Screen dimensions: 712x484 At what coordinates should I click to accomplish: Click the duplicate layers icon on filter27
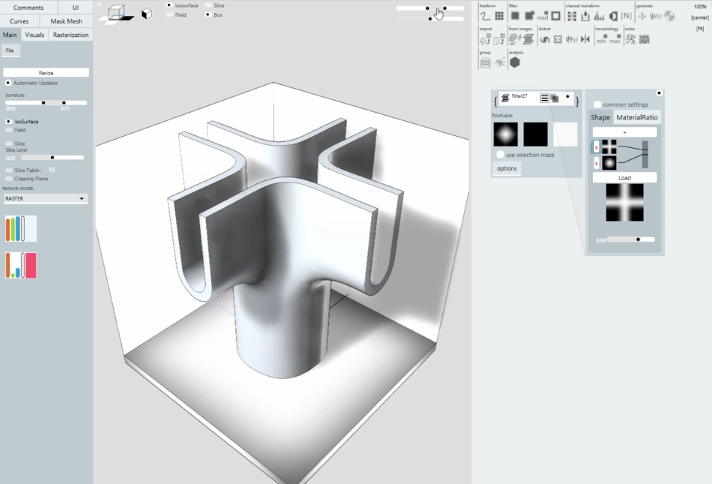tap(554, 98)
